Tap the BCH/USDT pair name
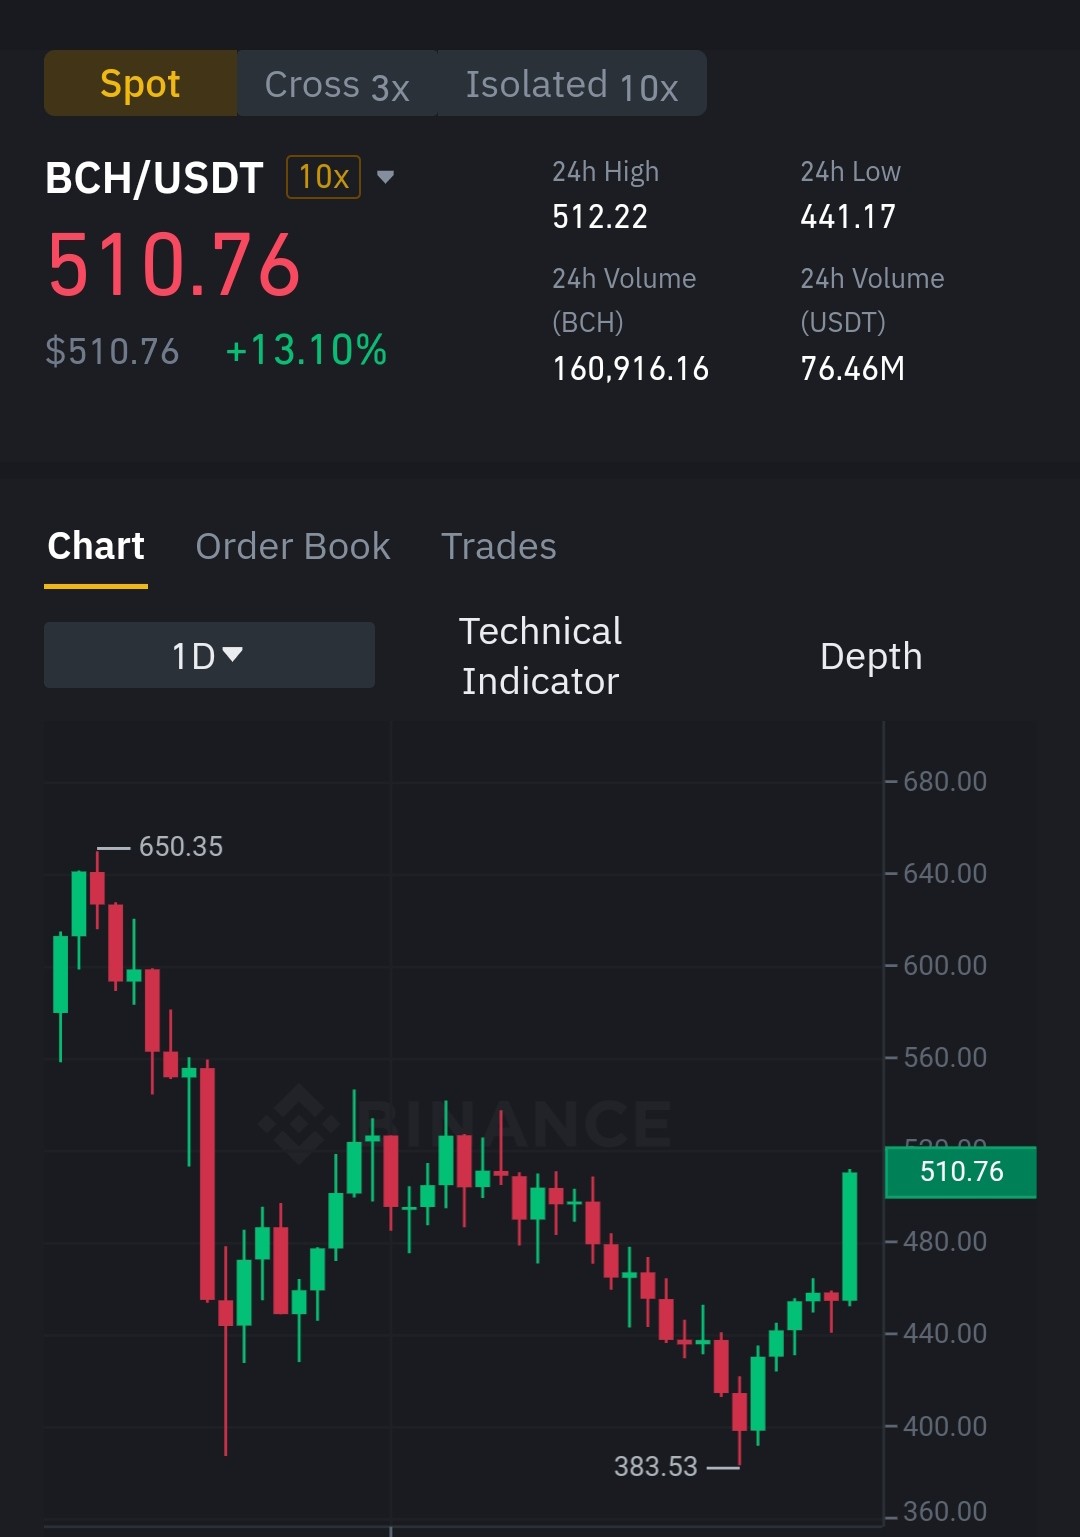 pos(154,178)
